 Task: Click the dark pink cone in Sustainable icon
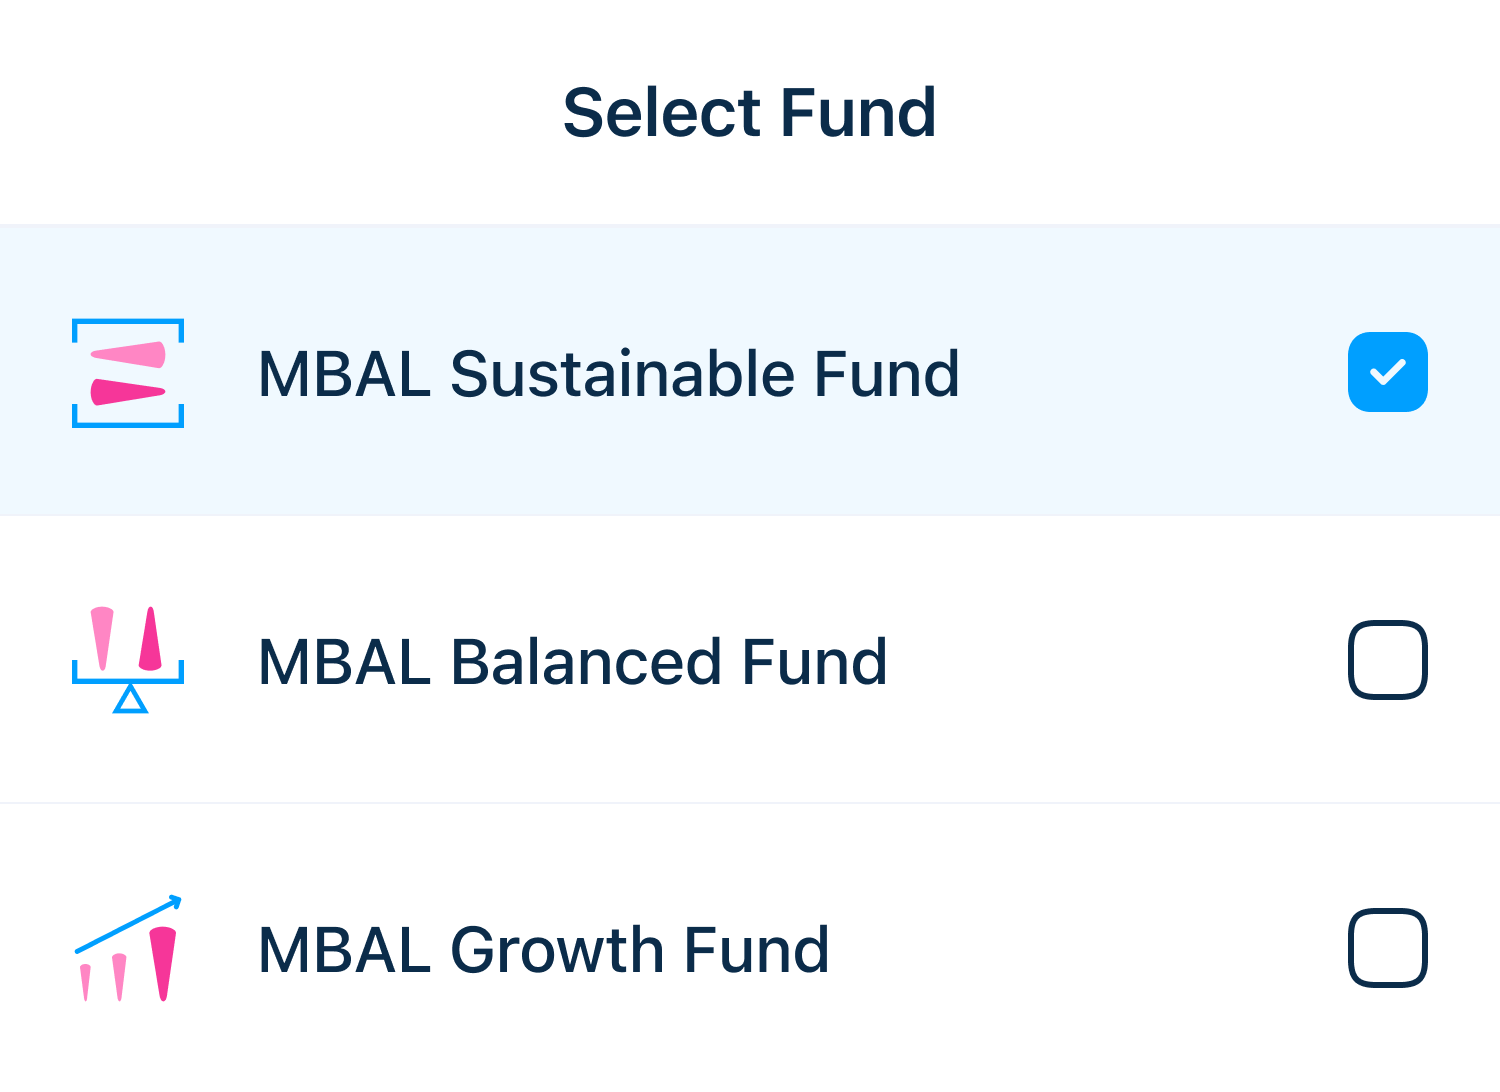[x=127, y=392]
